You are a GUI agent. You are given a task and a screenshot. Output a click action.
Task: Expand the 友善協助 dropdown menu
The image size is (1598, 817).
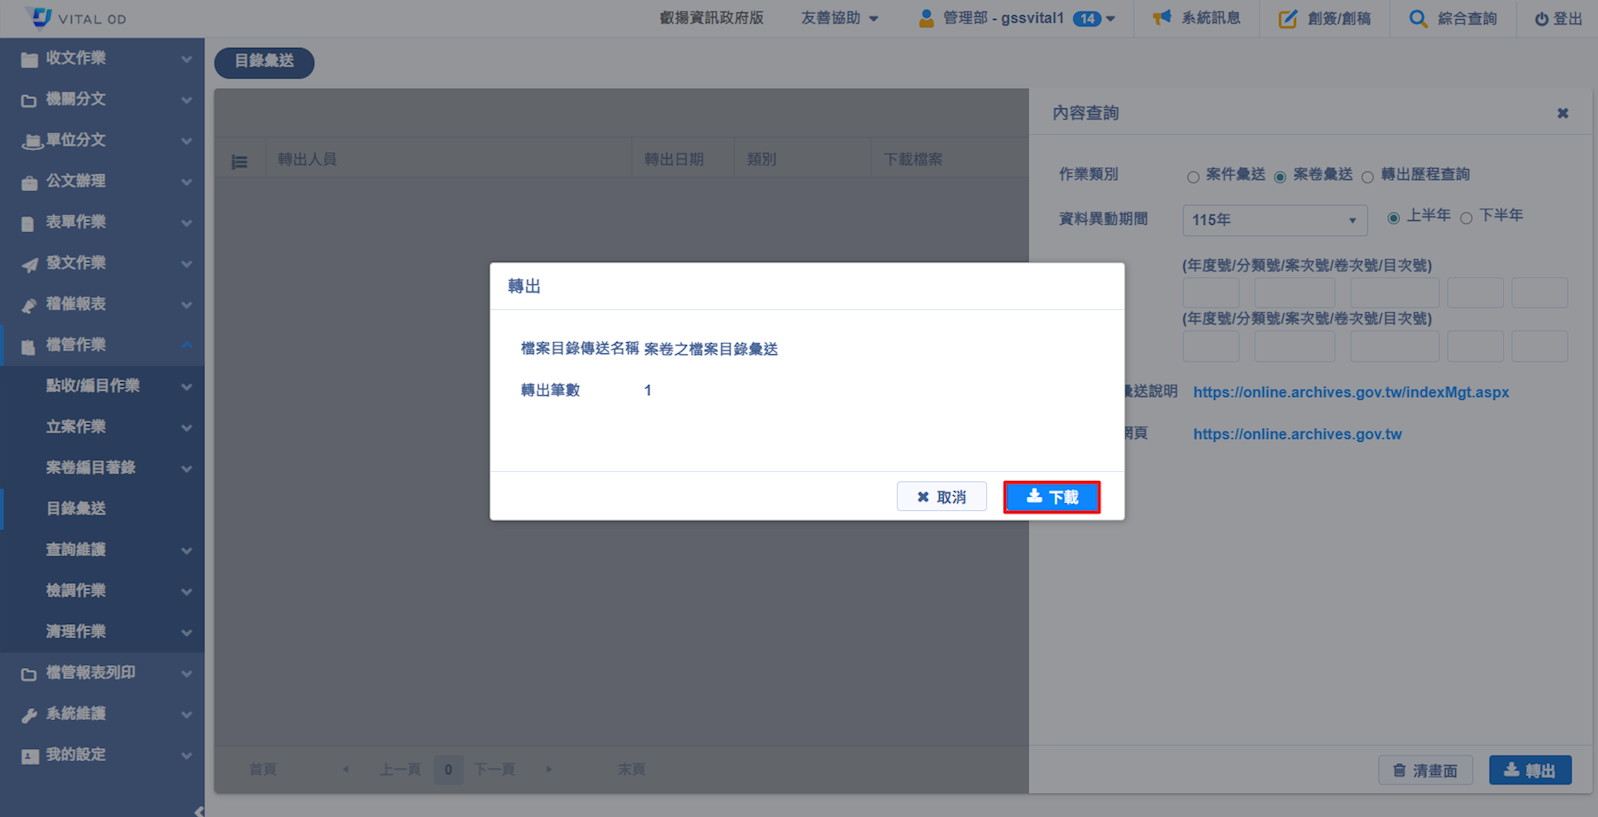tap(839, 18)
